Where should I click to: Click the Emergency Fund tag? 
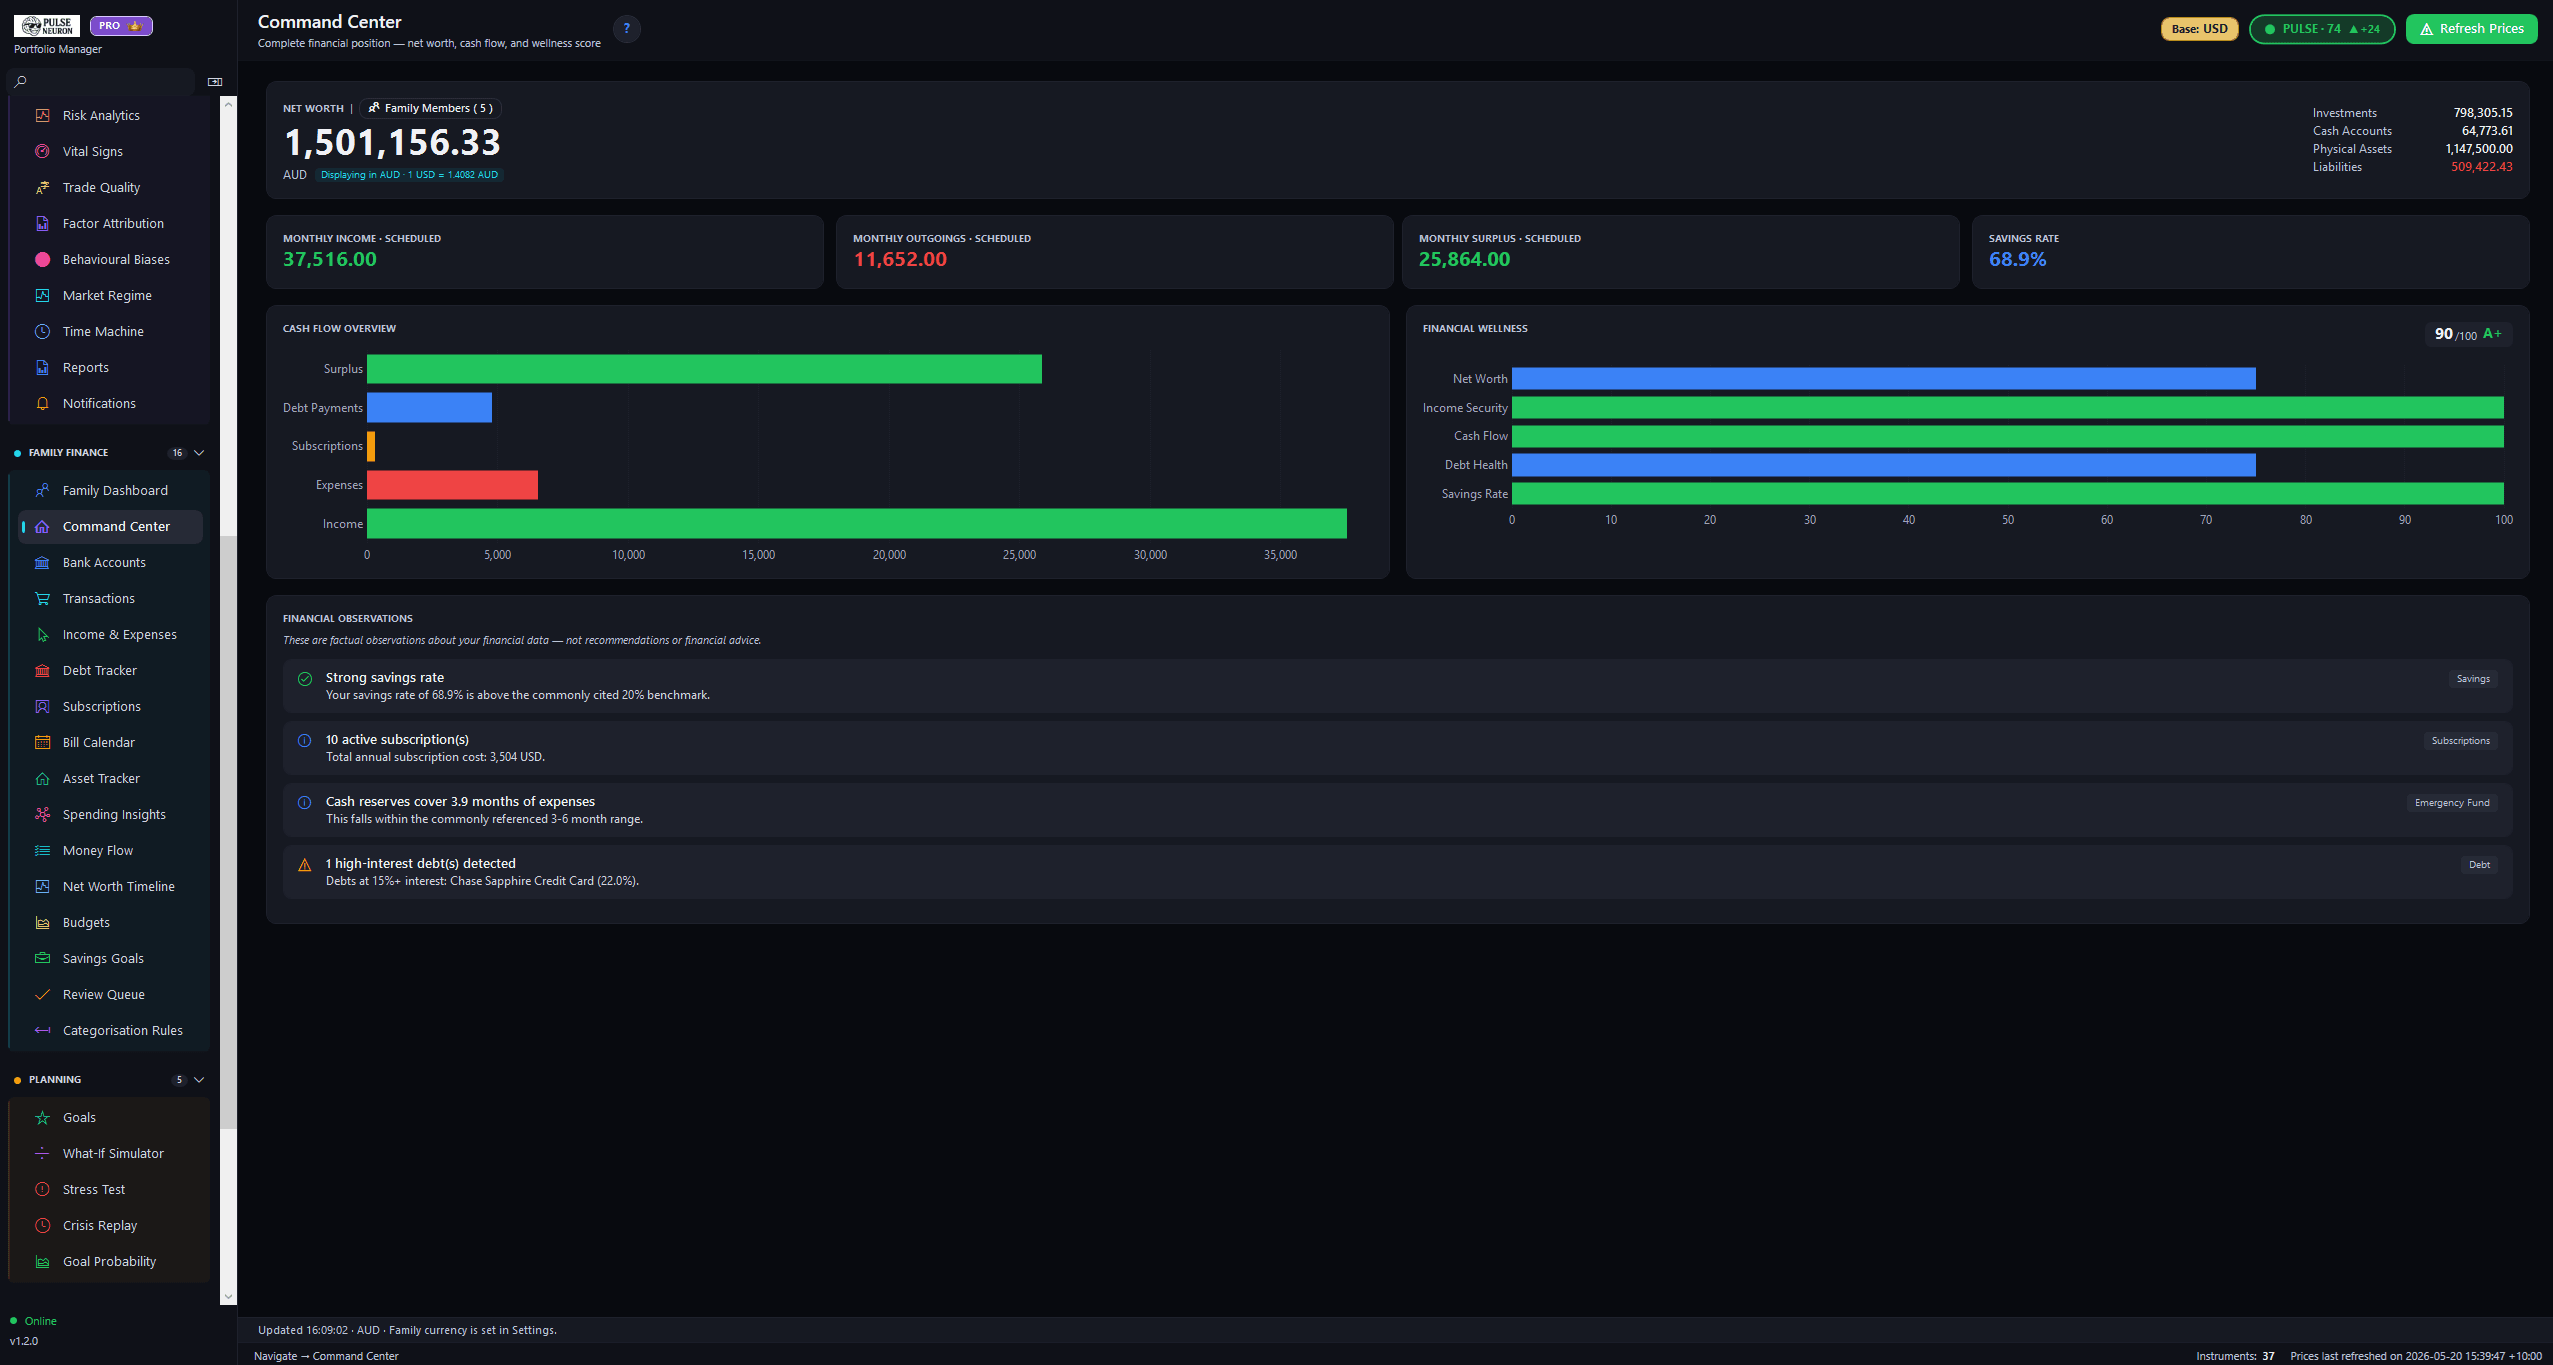coord(2451,803)
